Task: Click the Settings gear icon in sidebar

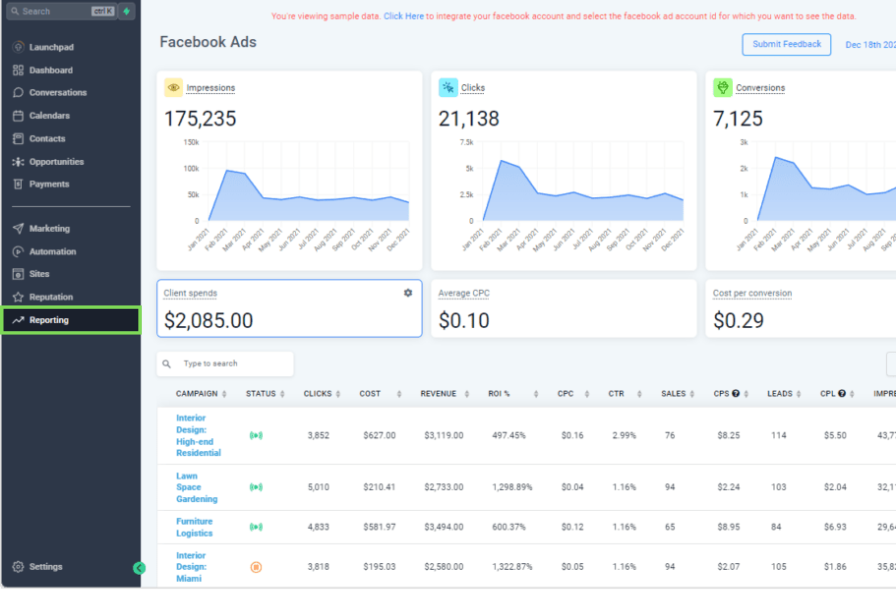Action: 18,567
